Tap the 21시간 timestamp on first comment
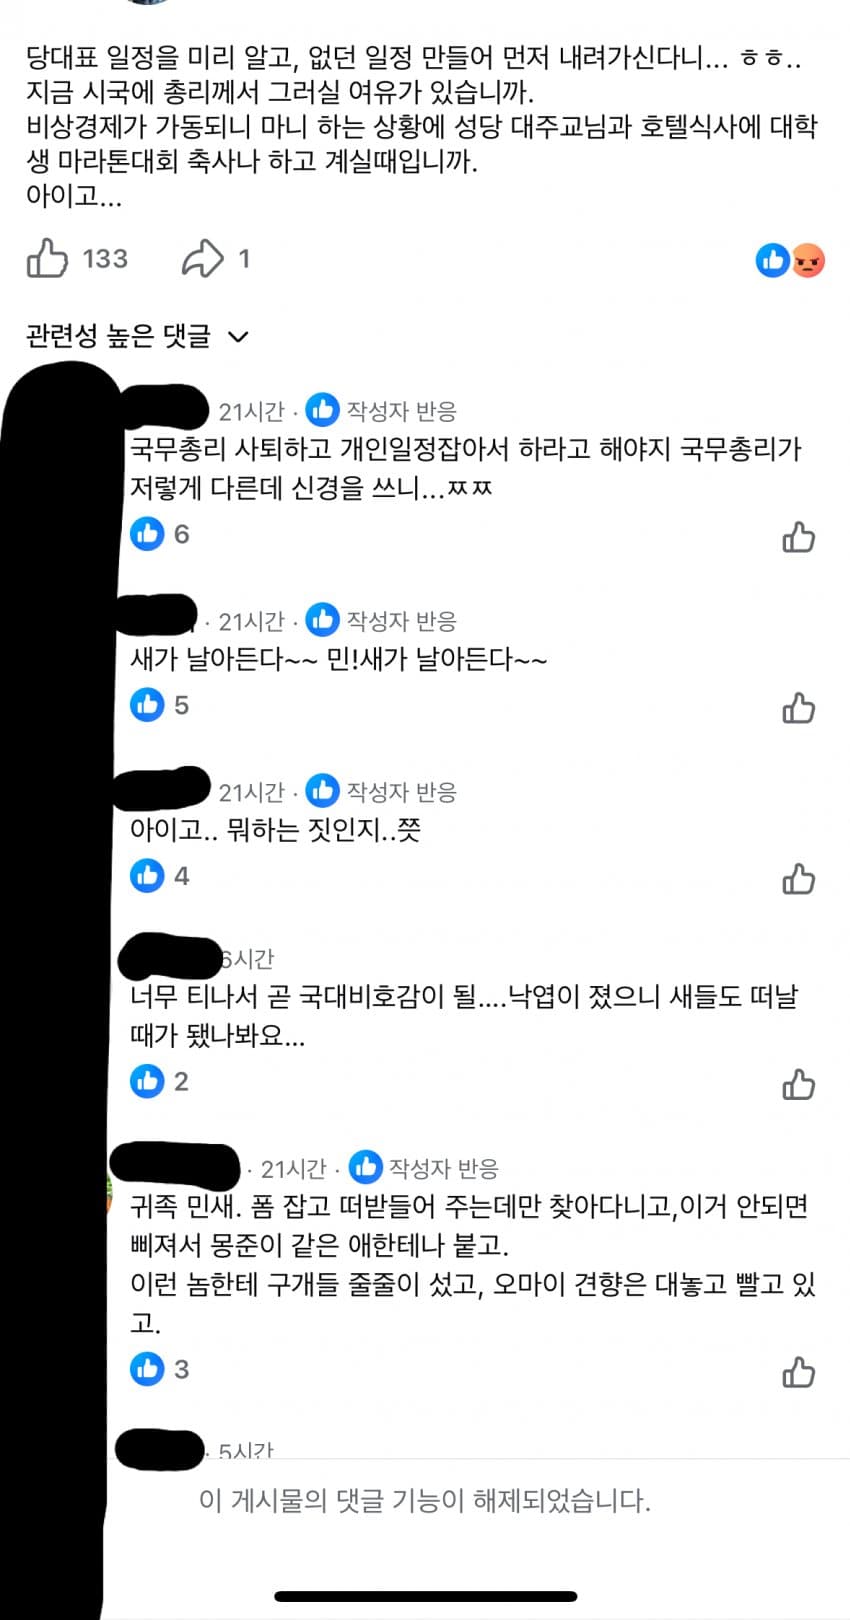This screenshot has width=850, height=1620. click(251, 411)
